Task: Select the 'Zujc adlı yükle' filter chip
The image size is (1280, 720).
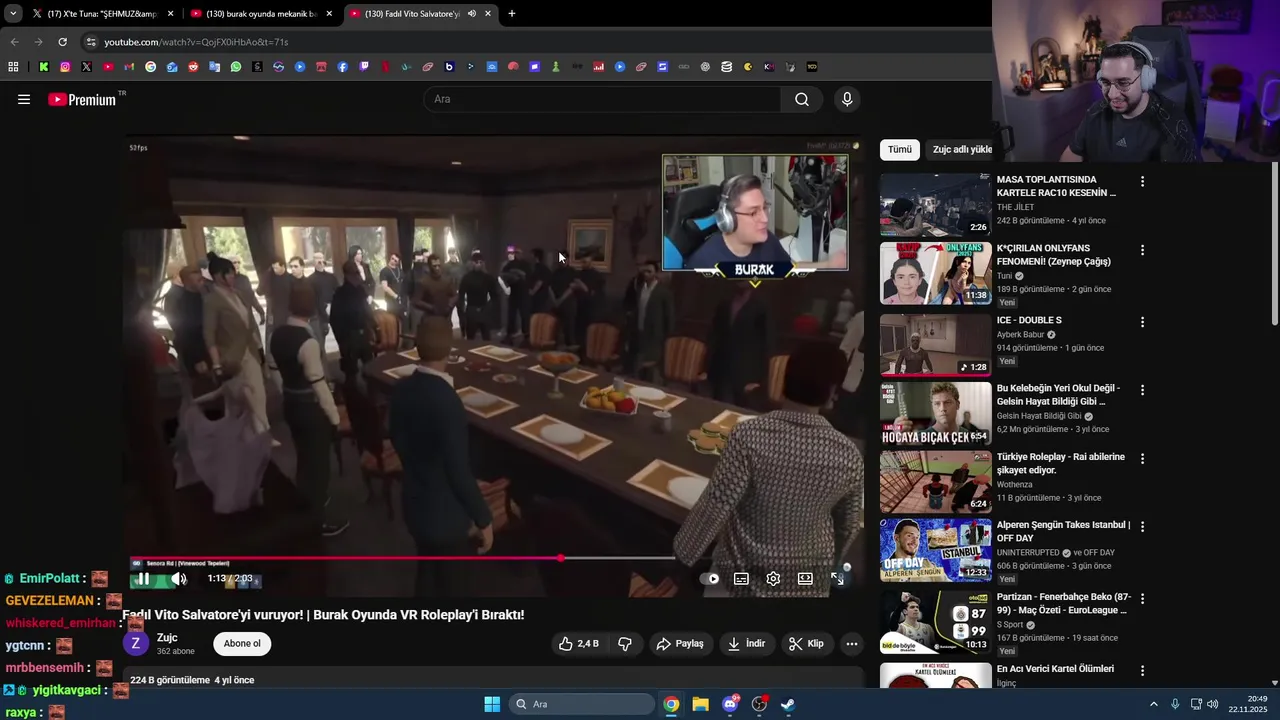Action: coord(961,150)
